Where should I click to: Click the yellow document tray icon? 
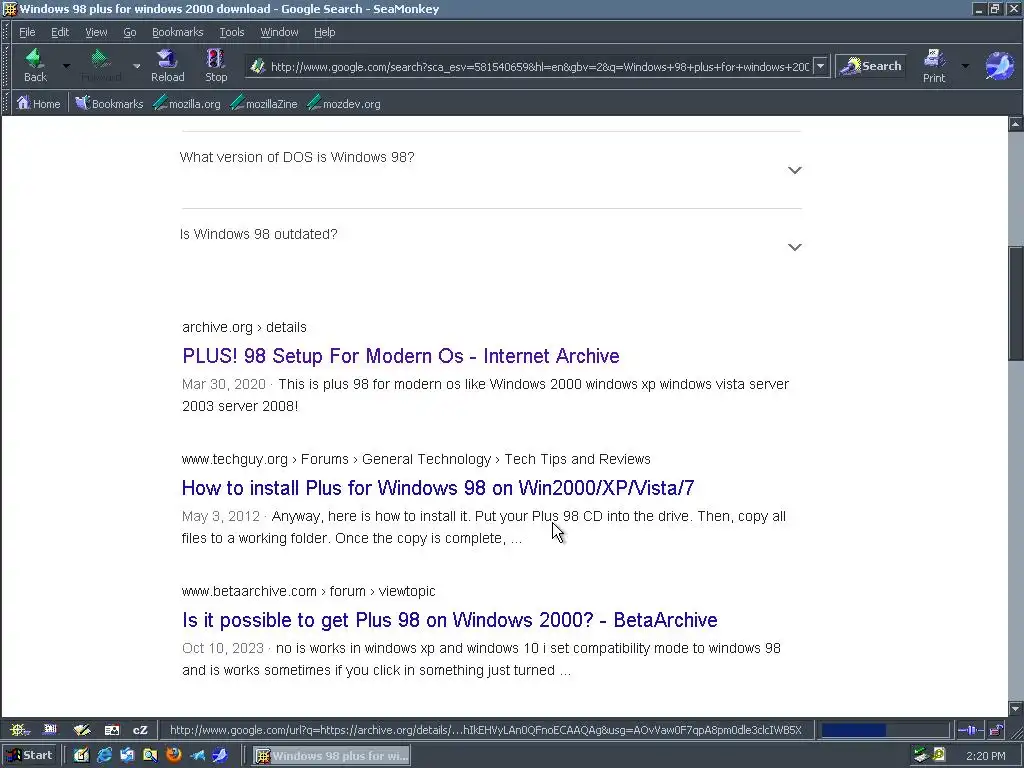(939, 756)
